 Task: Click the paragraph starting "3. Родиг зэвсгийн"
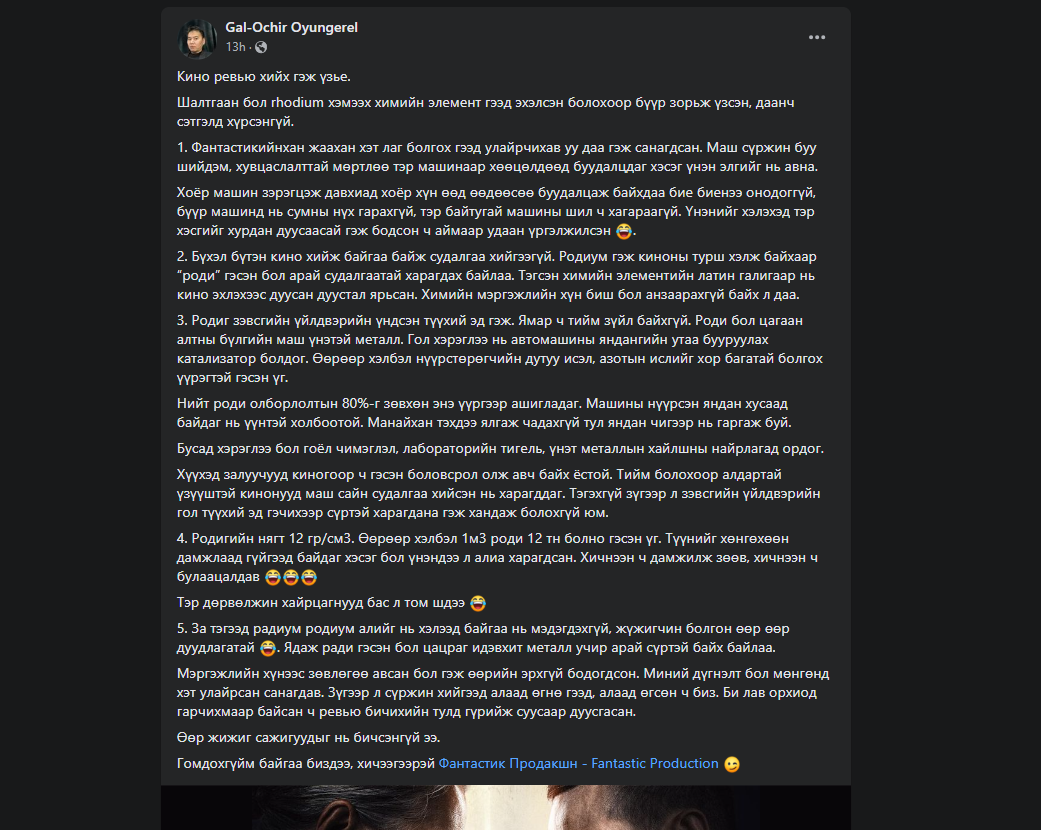pos(499,349)
